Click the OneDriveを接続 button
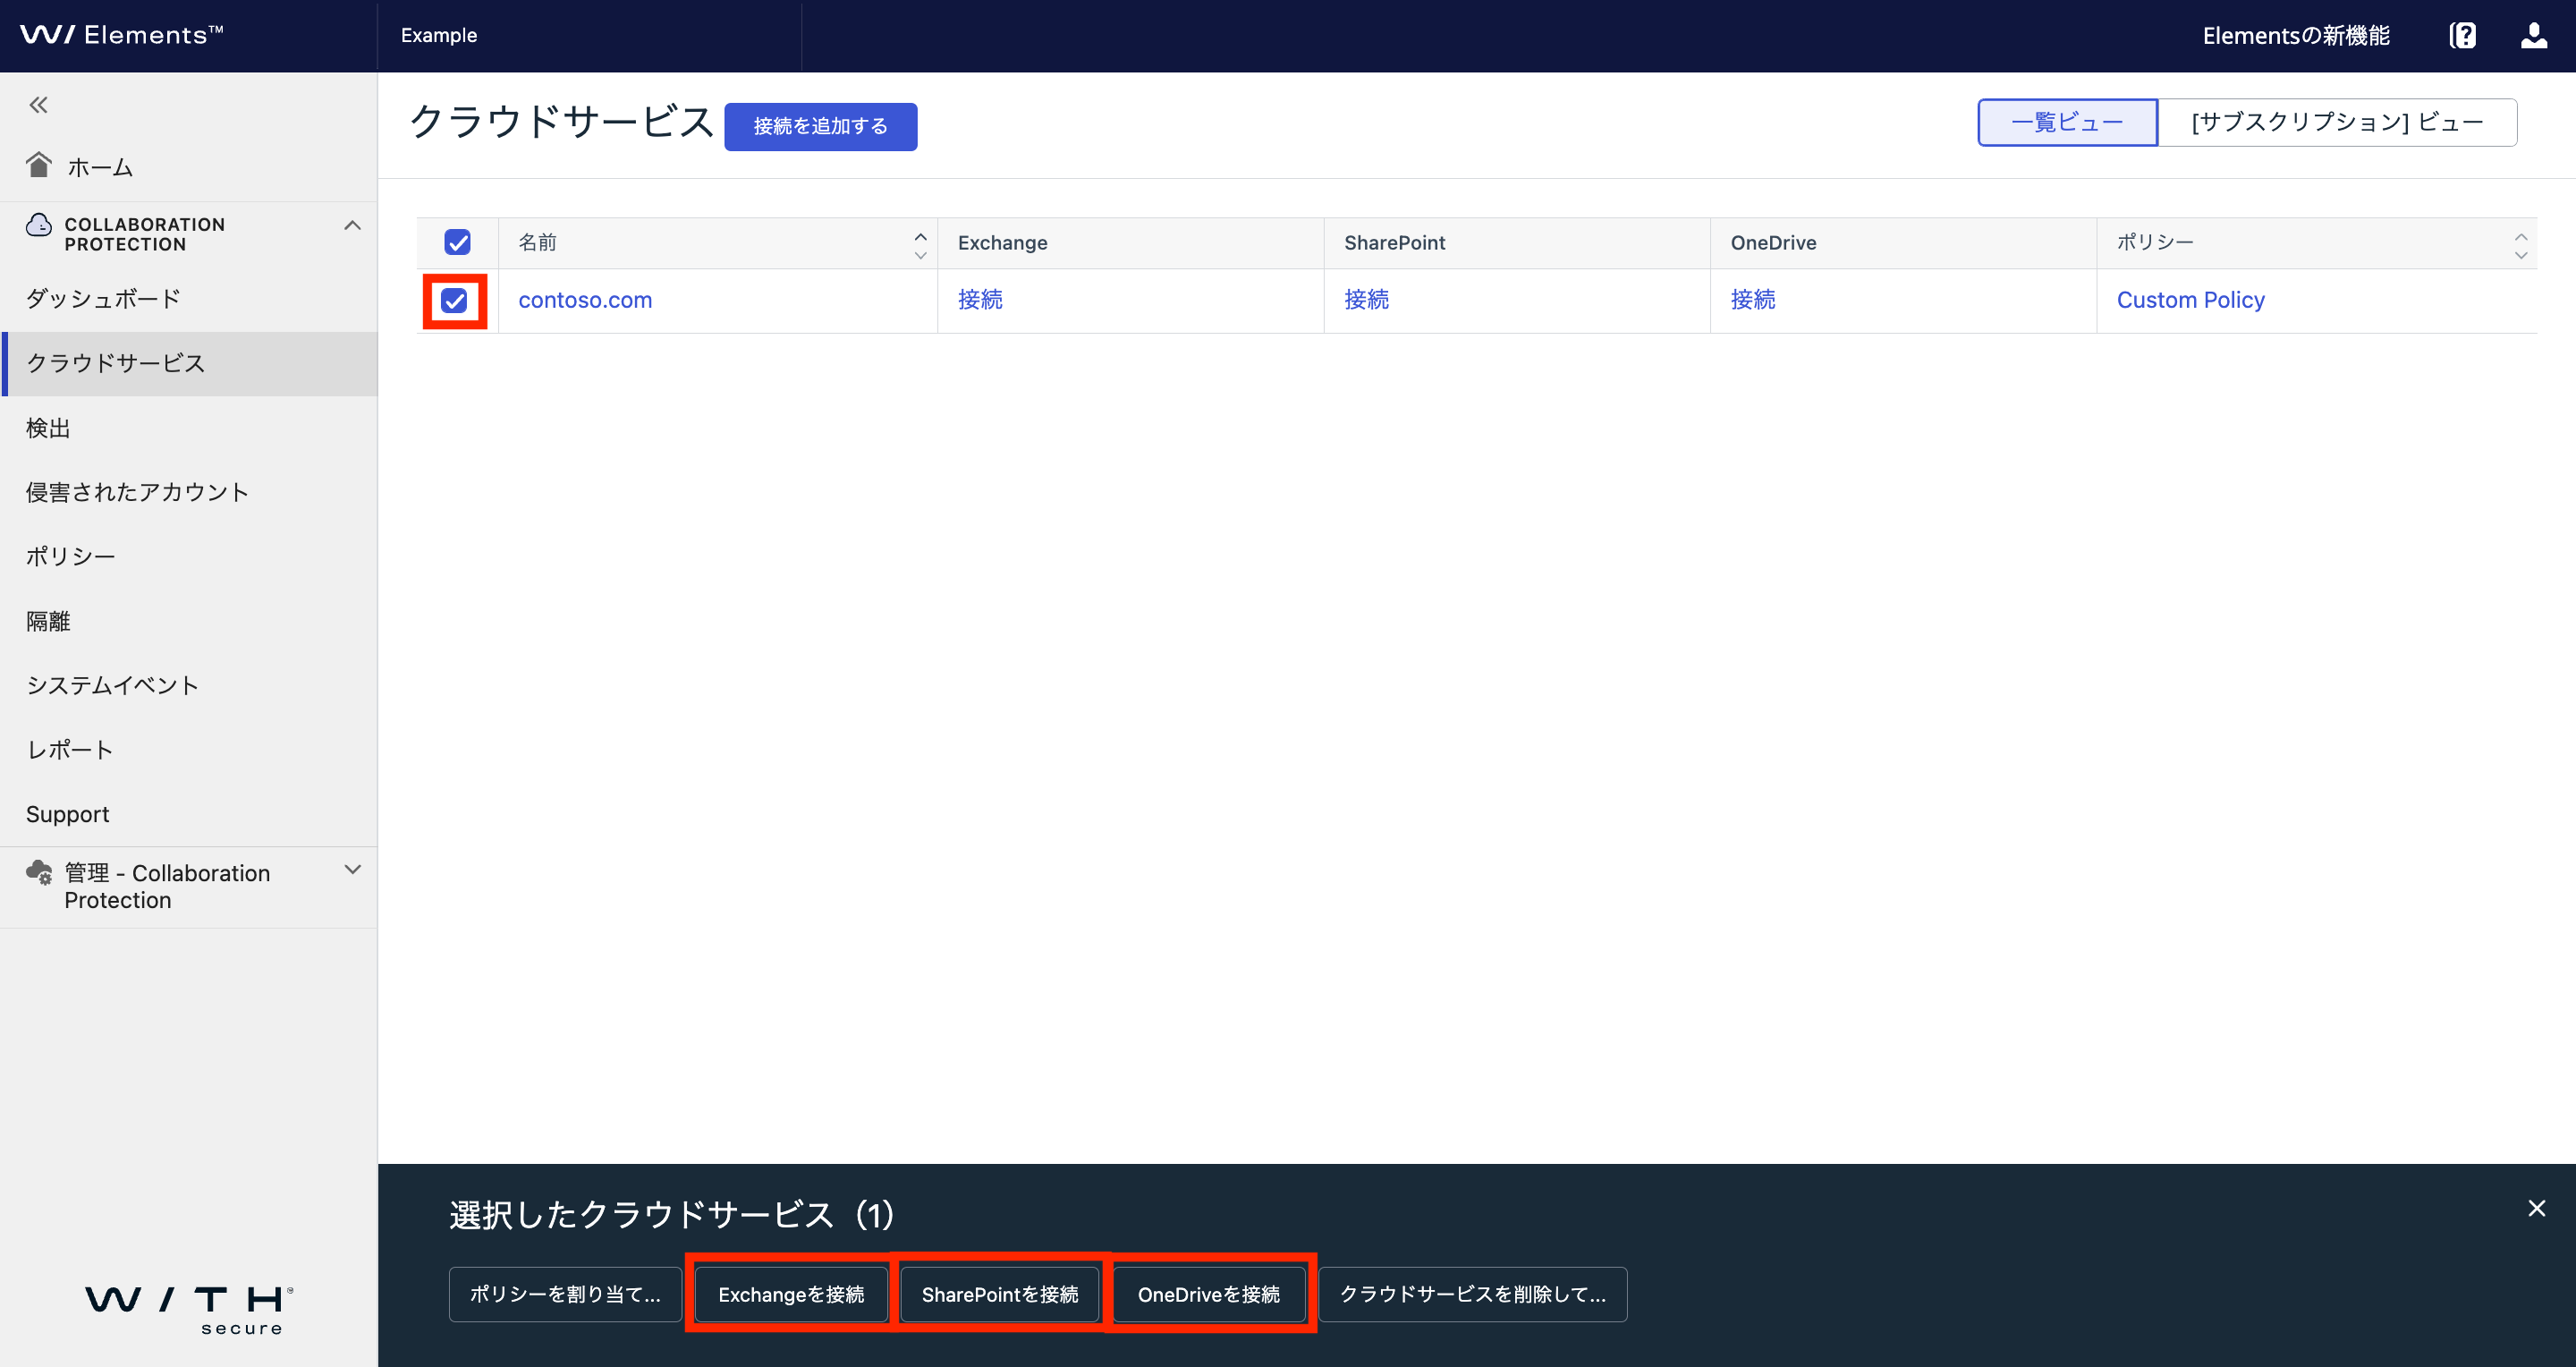The width and height of the screenshot is (2576, 1367). coord(1208,1294)
